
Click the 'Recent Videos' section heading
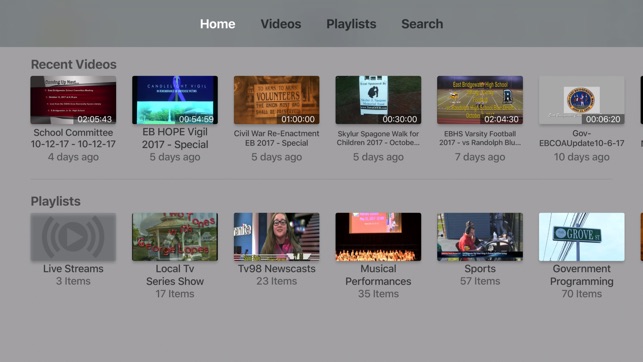click(x=73, y=64)
